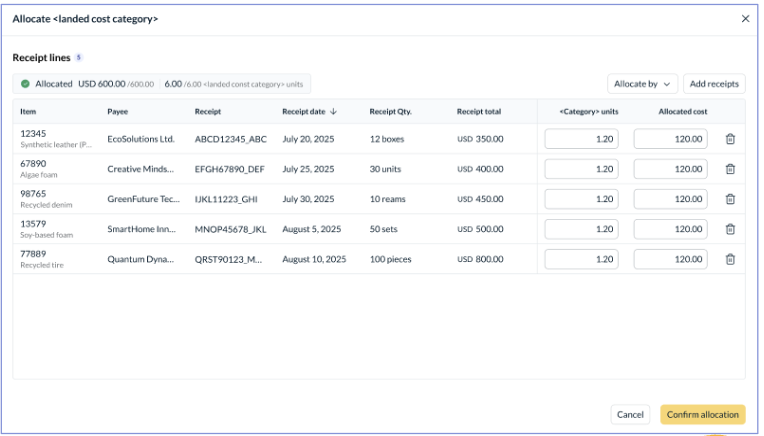Click the date July 30, 2025
The image size is (764, 436).
[x=308, y=199]
